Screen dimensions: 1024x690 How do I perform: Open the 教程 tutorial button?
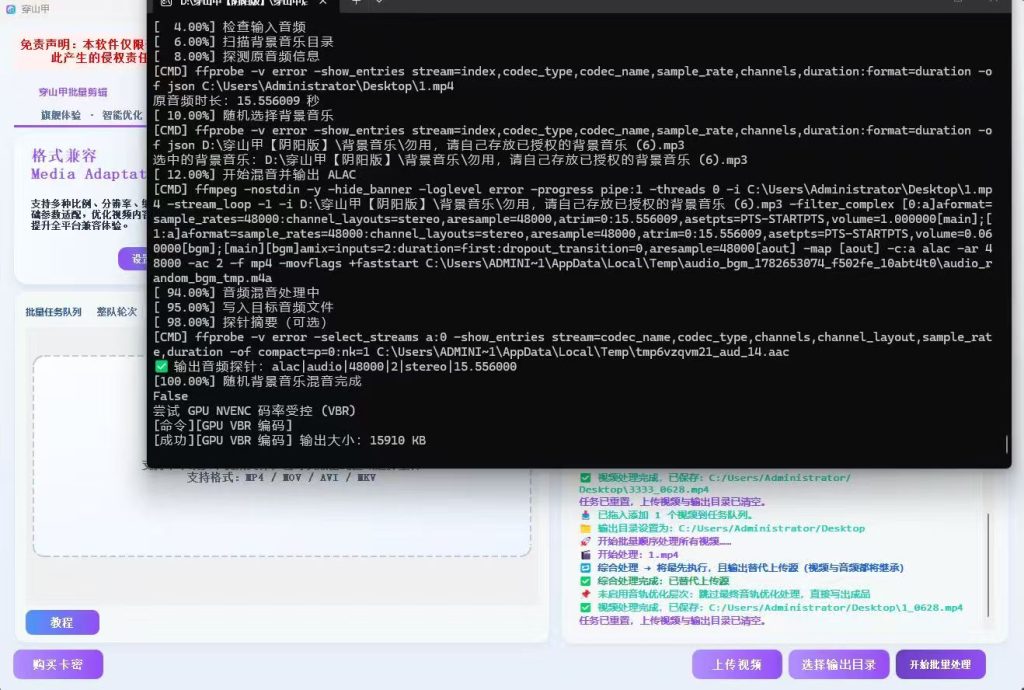pos(62,623)
